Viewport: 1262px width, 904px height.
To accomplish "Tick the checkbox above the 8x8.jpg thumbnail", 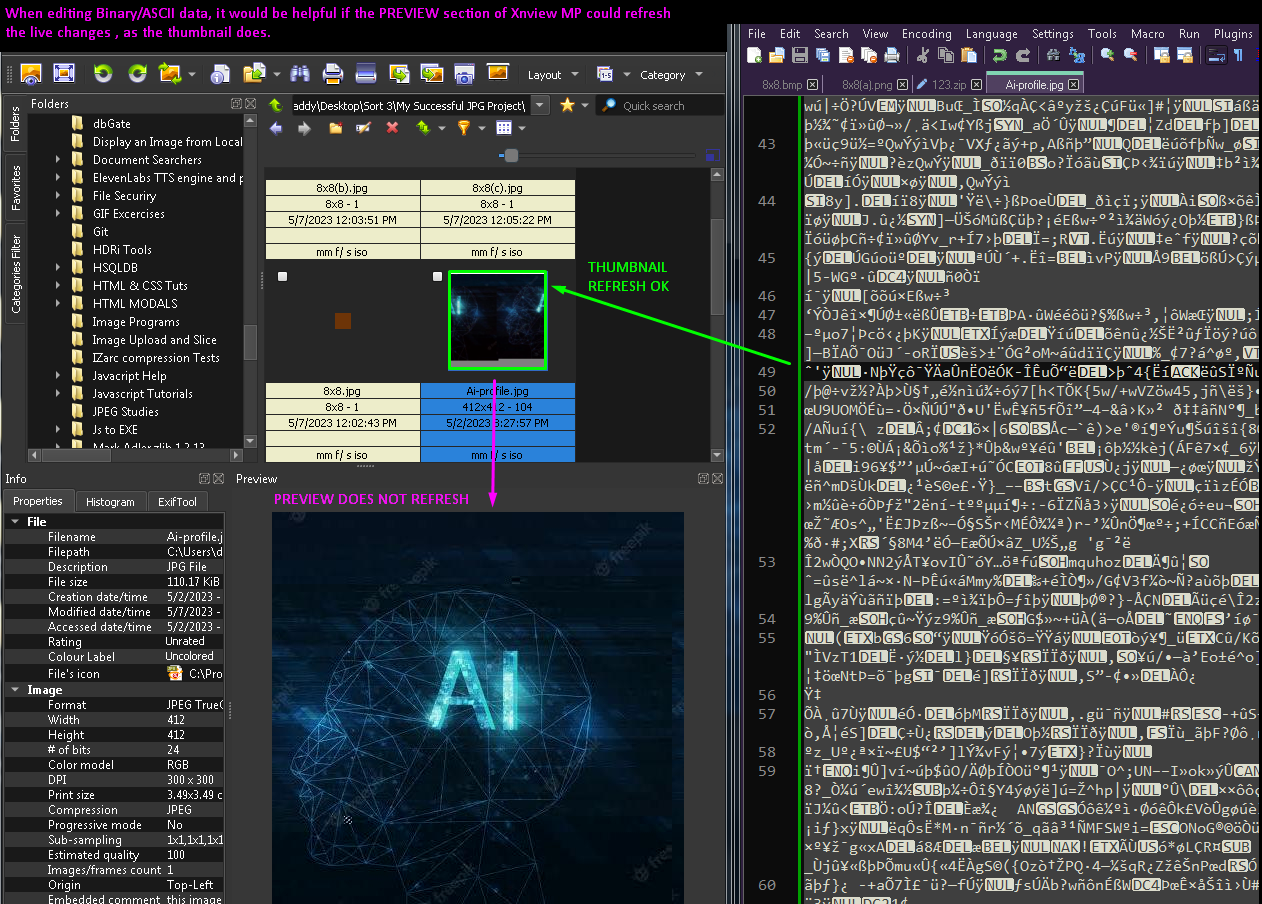I will pyautogui.click(x=283, y=277).
